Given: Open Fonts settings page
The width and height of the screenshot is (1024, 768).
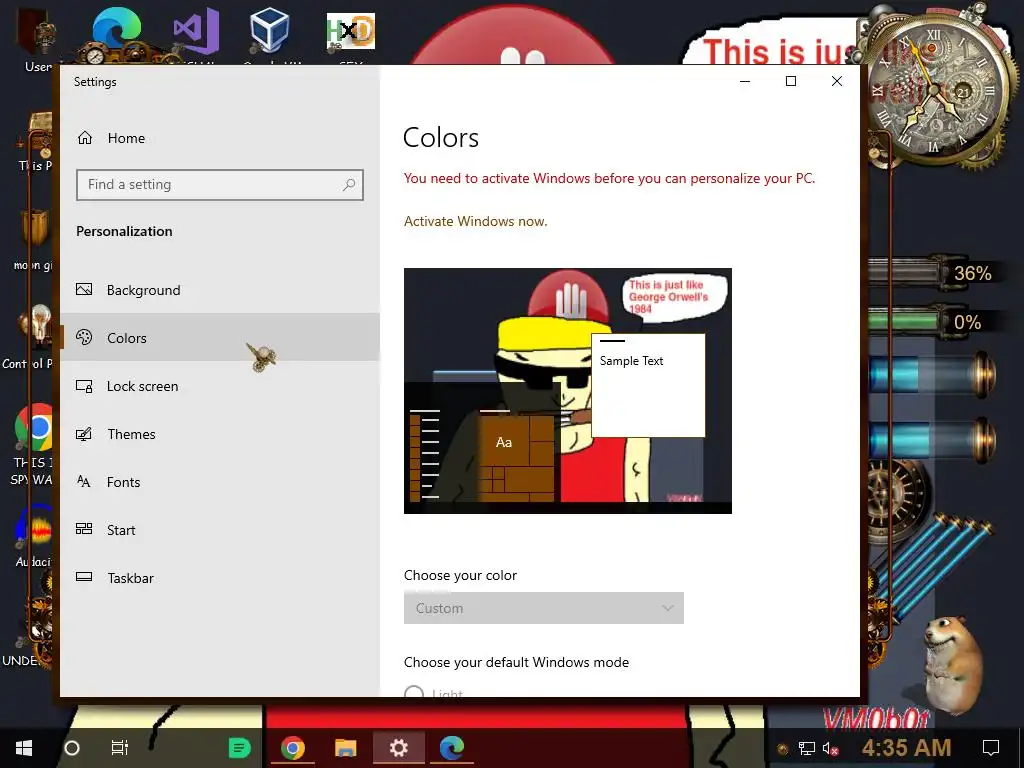Looking at the screenshot, I should point(219,482).
